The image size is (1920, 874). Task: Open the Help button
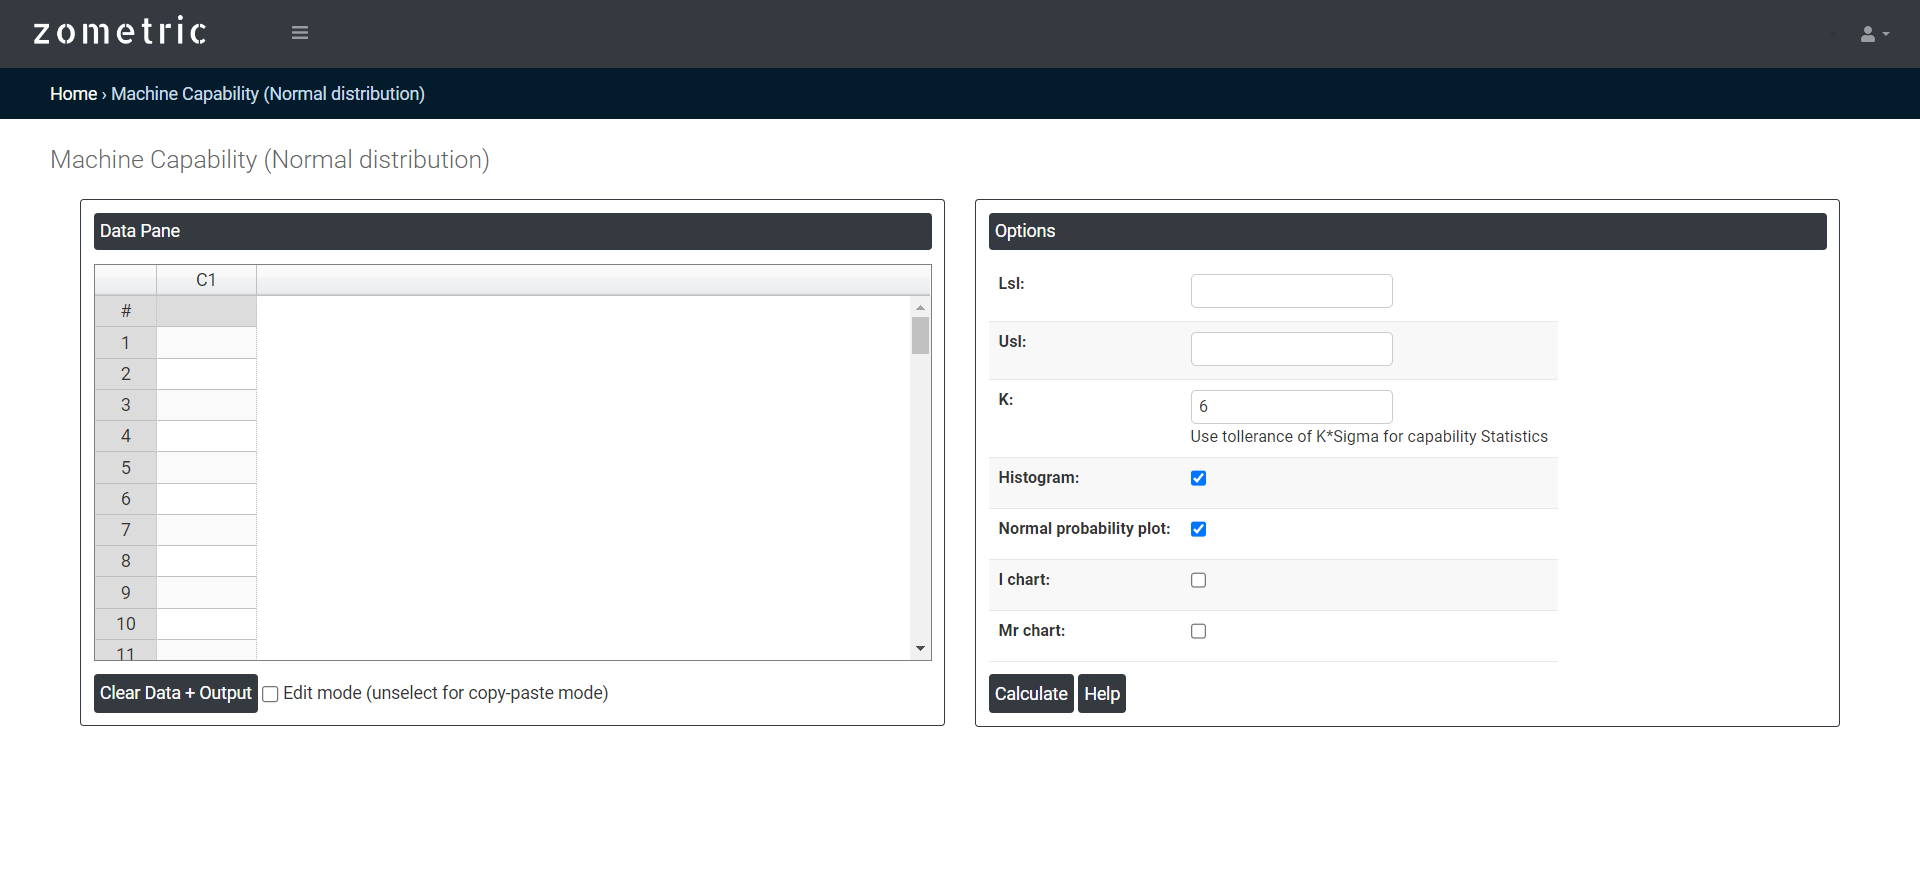tap(1101, 694)
